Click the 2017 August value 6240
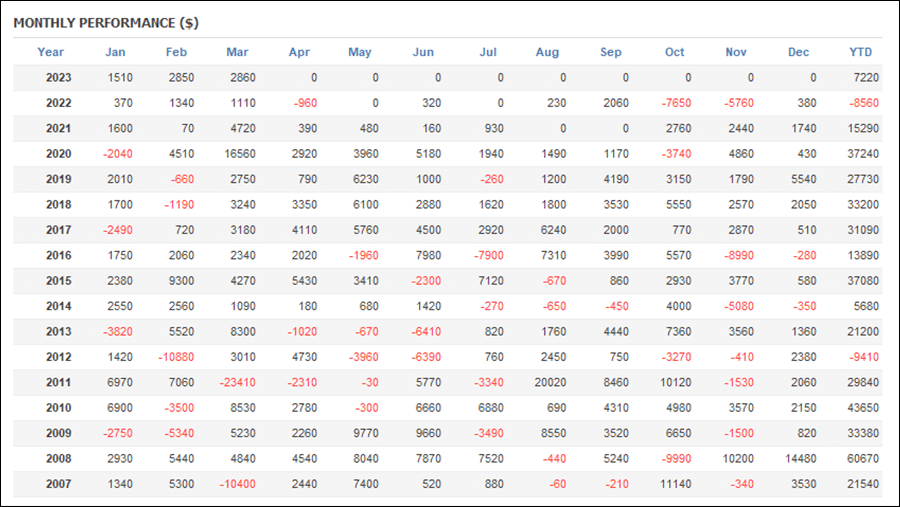900x507 pixels. coord(553,230)
